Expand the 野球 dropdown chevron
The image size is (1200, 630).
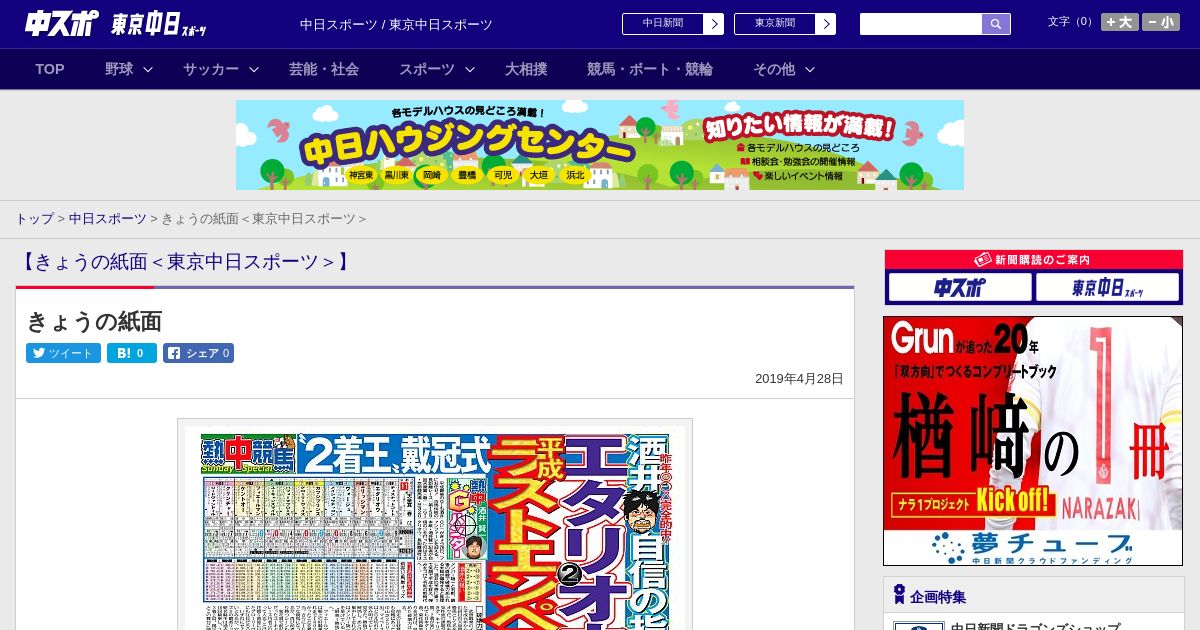click(148, 69)
